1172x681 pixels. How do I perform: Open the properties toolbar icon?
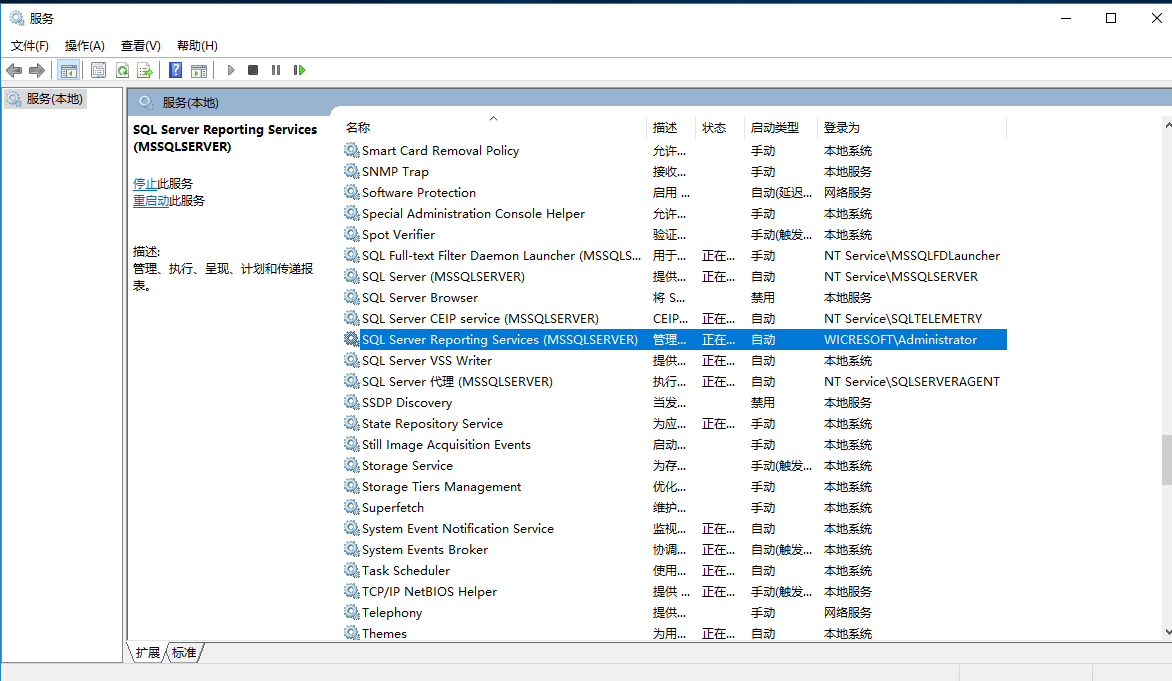[x=98, y=70]
